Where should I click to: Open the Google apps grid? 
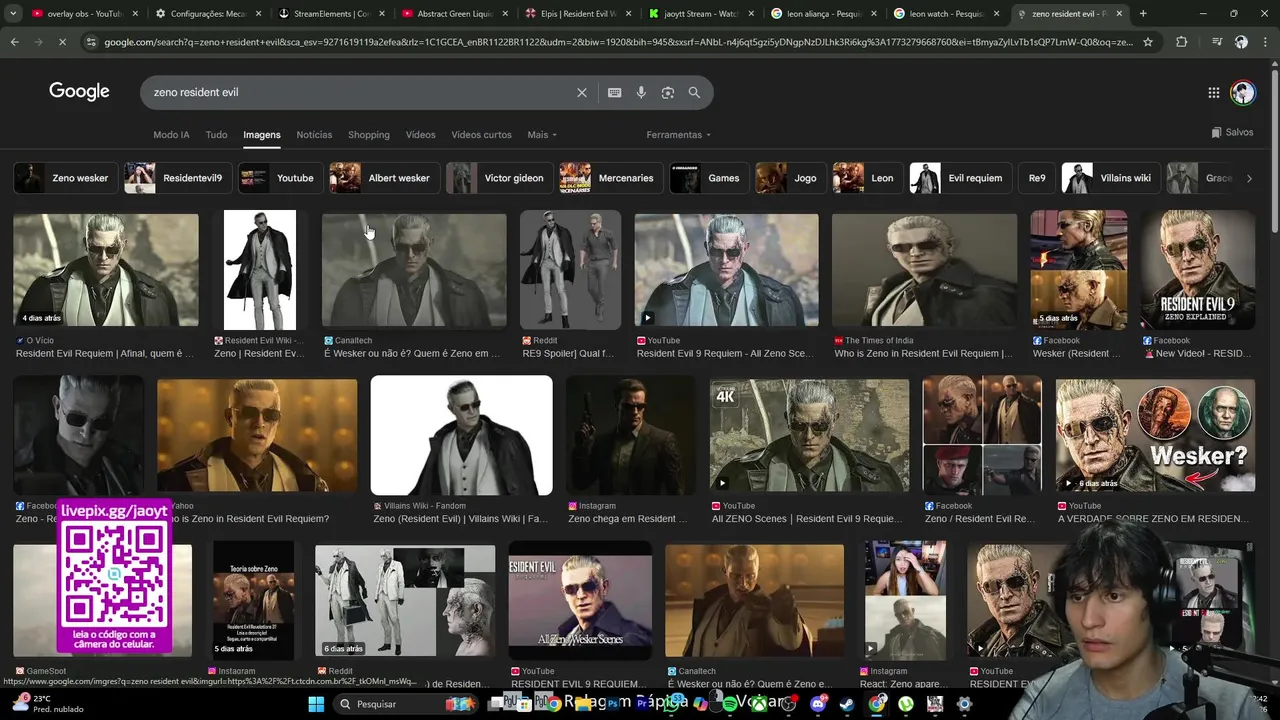[1213, 92]
